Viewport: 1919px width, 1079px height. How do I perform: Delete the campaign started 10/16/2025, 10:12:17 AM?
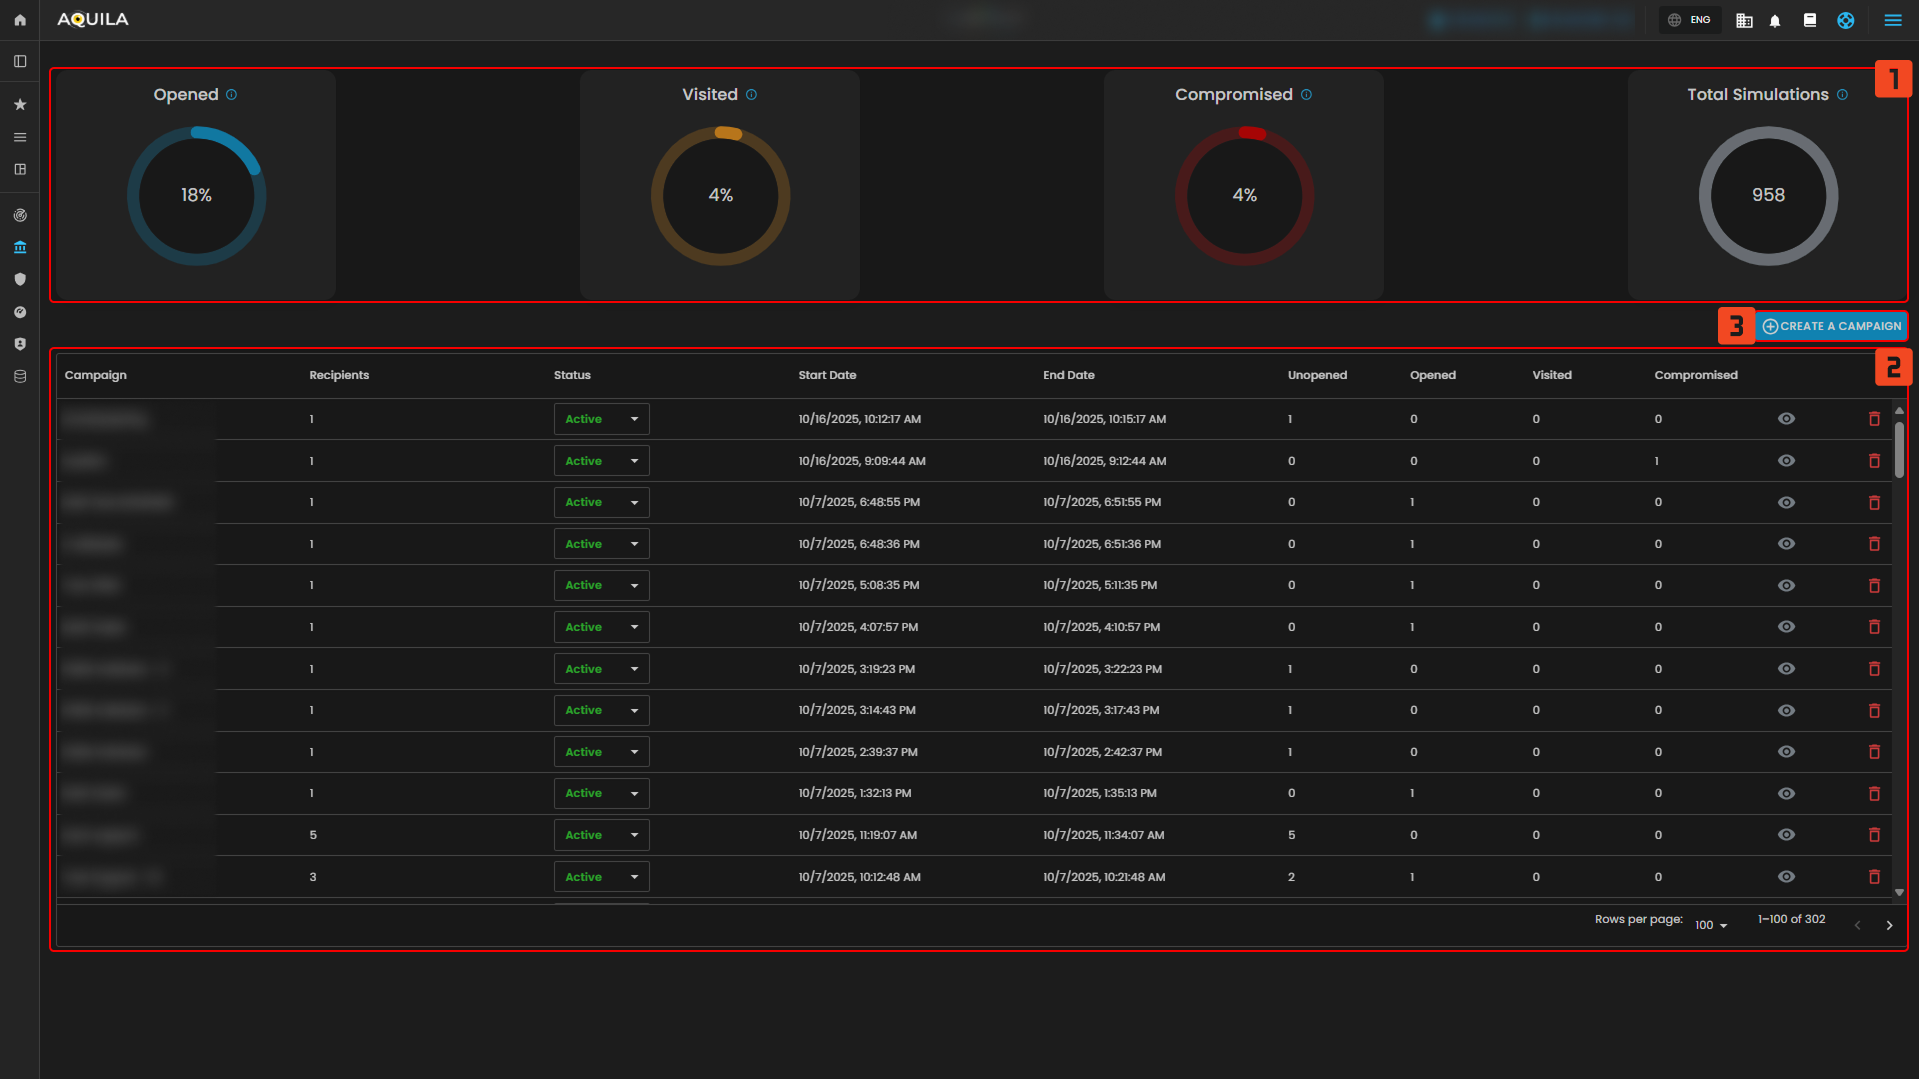[1874, 419]
